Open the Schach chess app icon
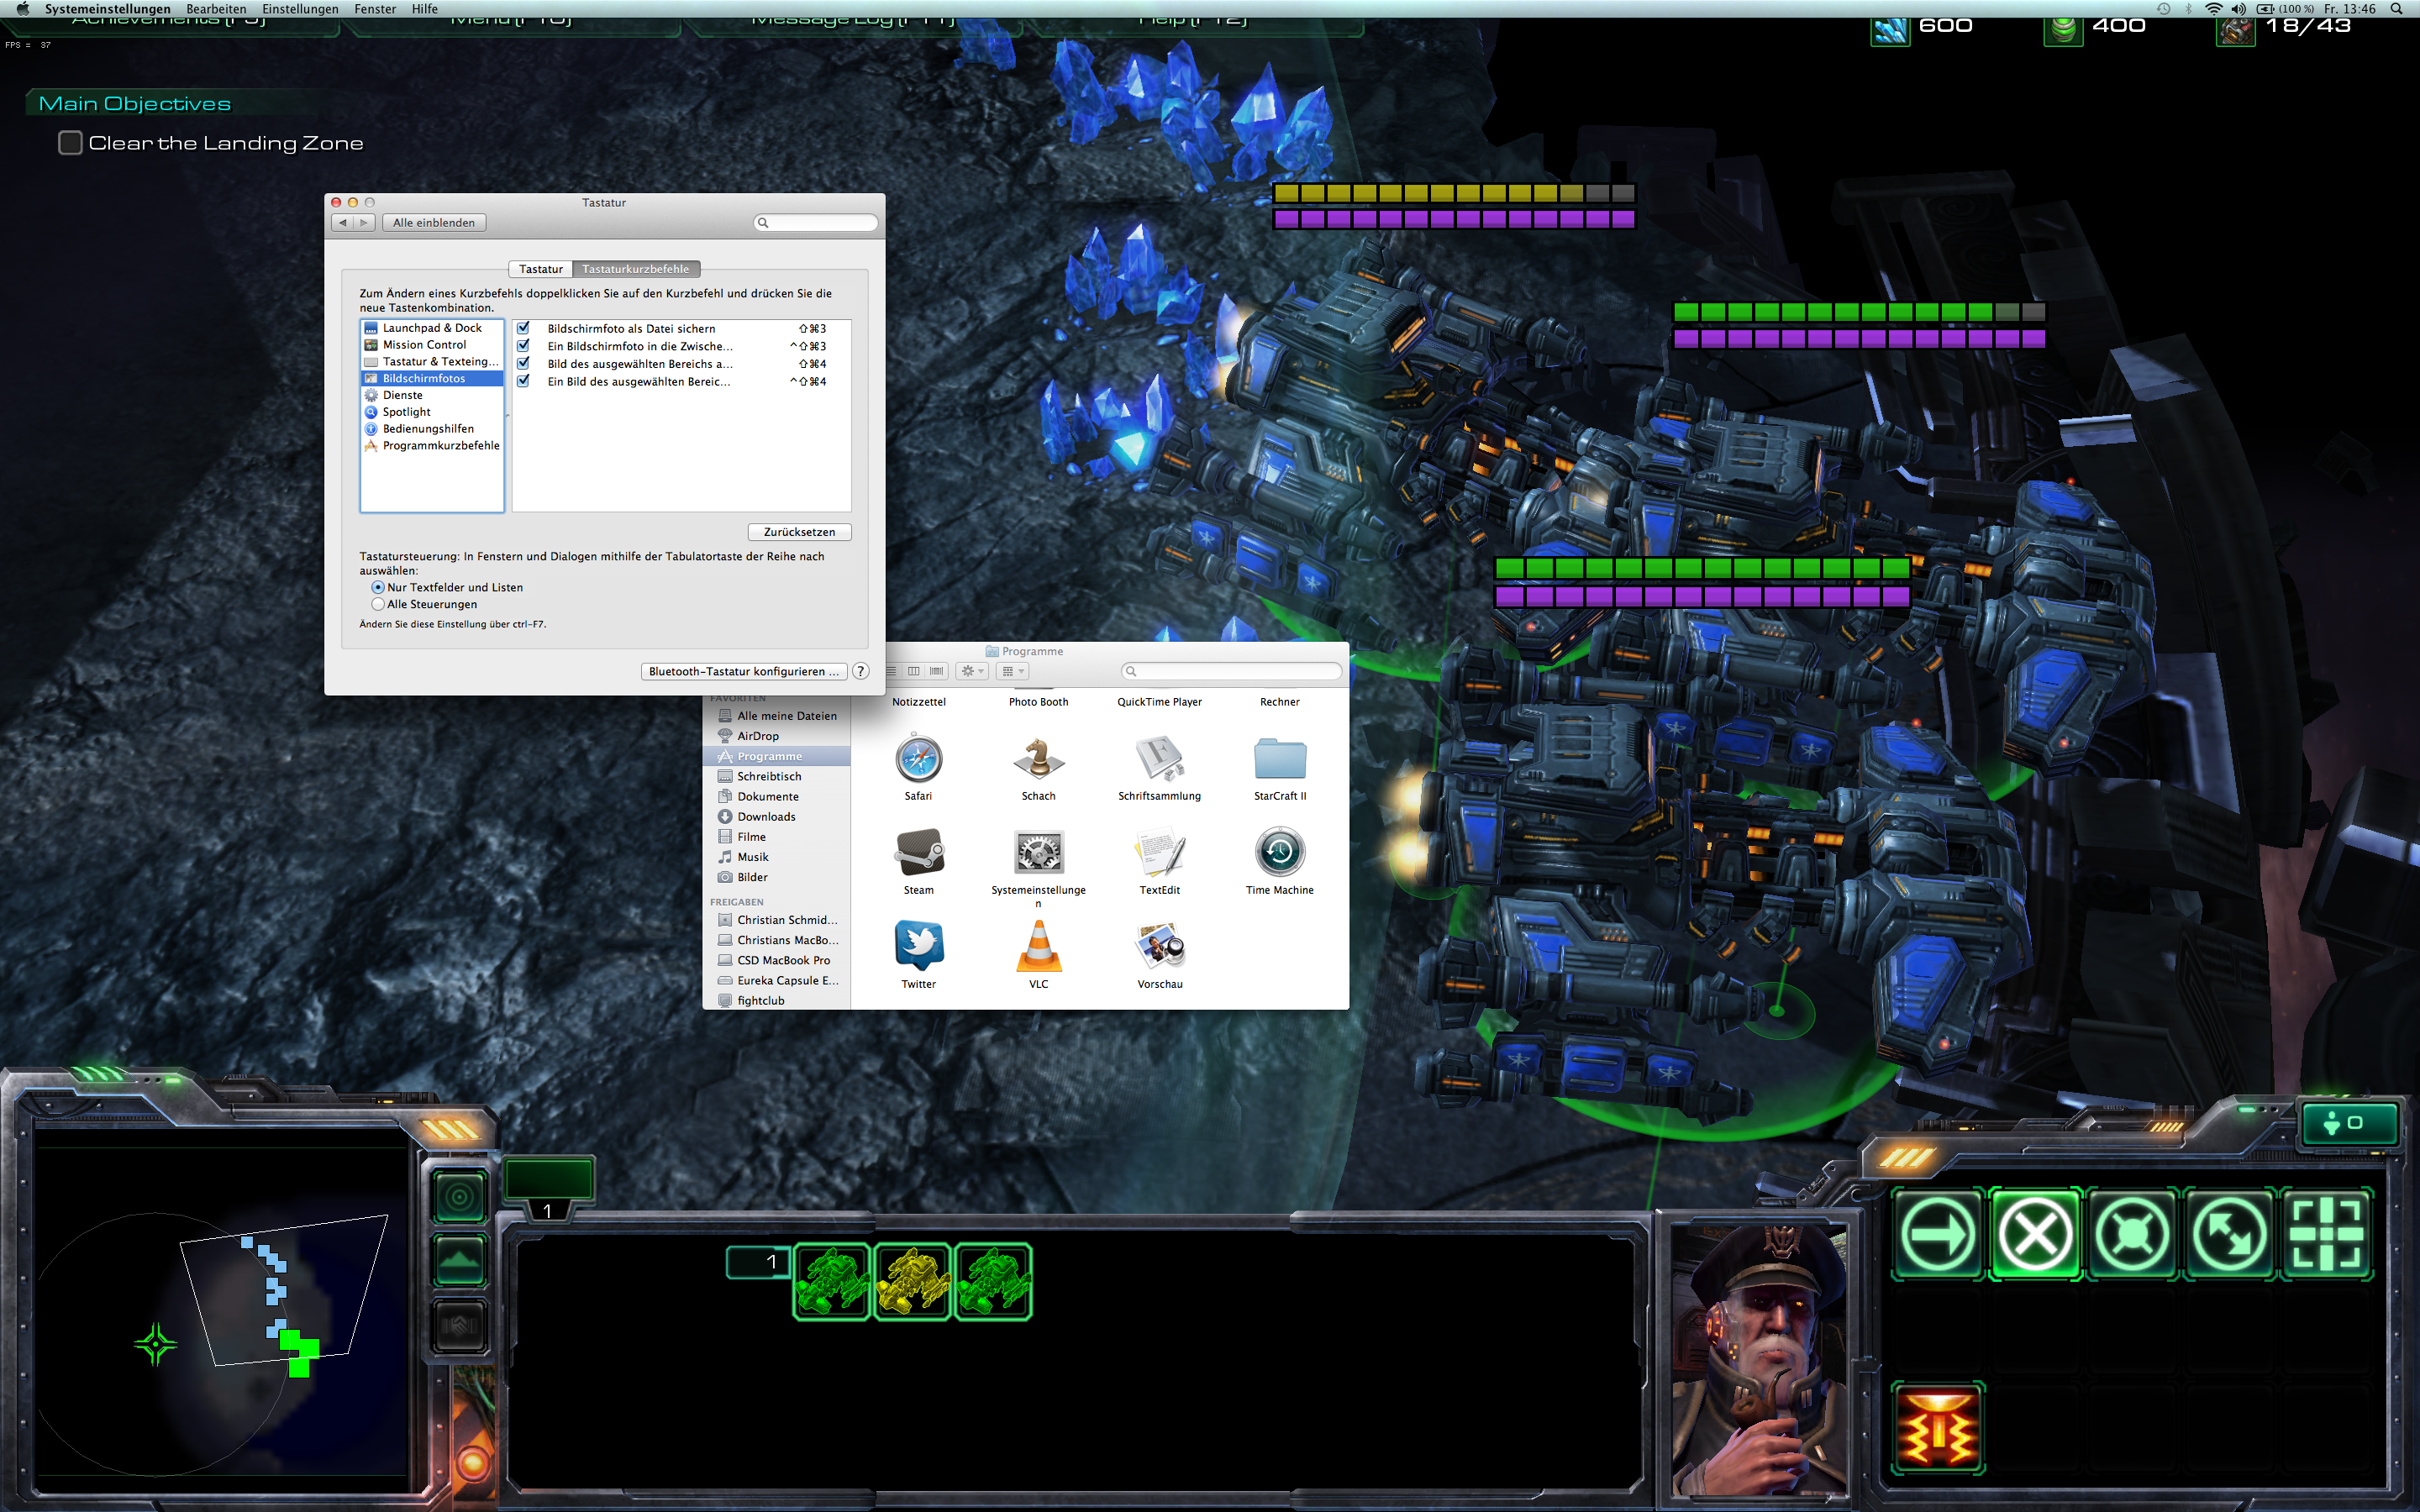 pos(1038,759)
